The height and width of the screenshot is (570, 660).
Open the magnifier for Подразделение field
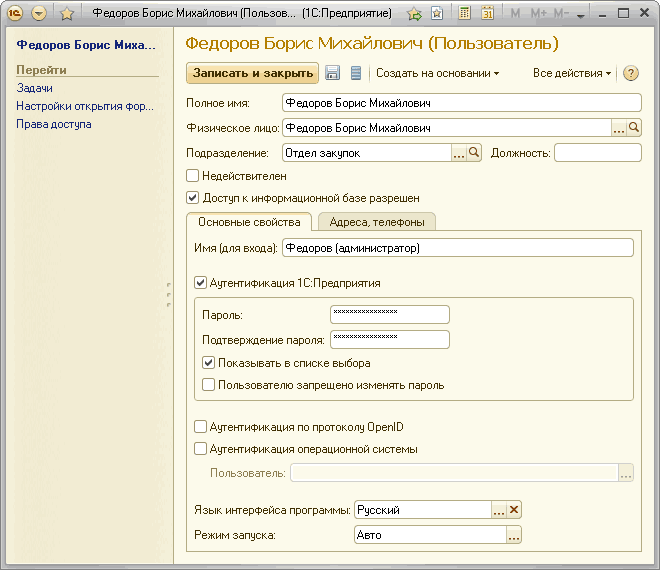click(x=474, y=153)
